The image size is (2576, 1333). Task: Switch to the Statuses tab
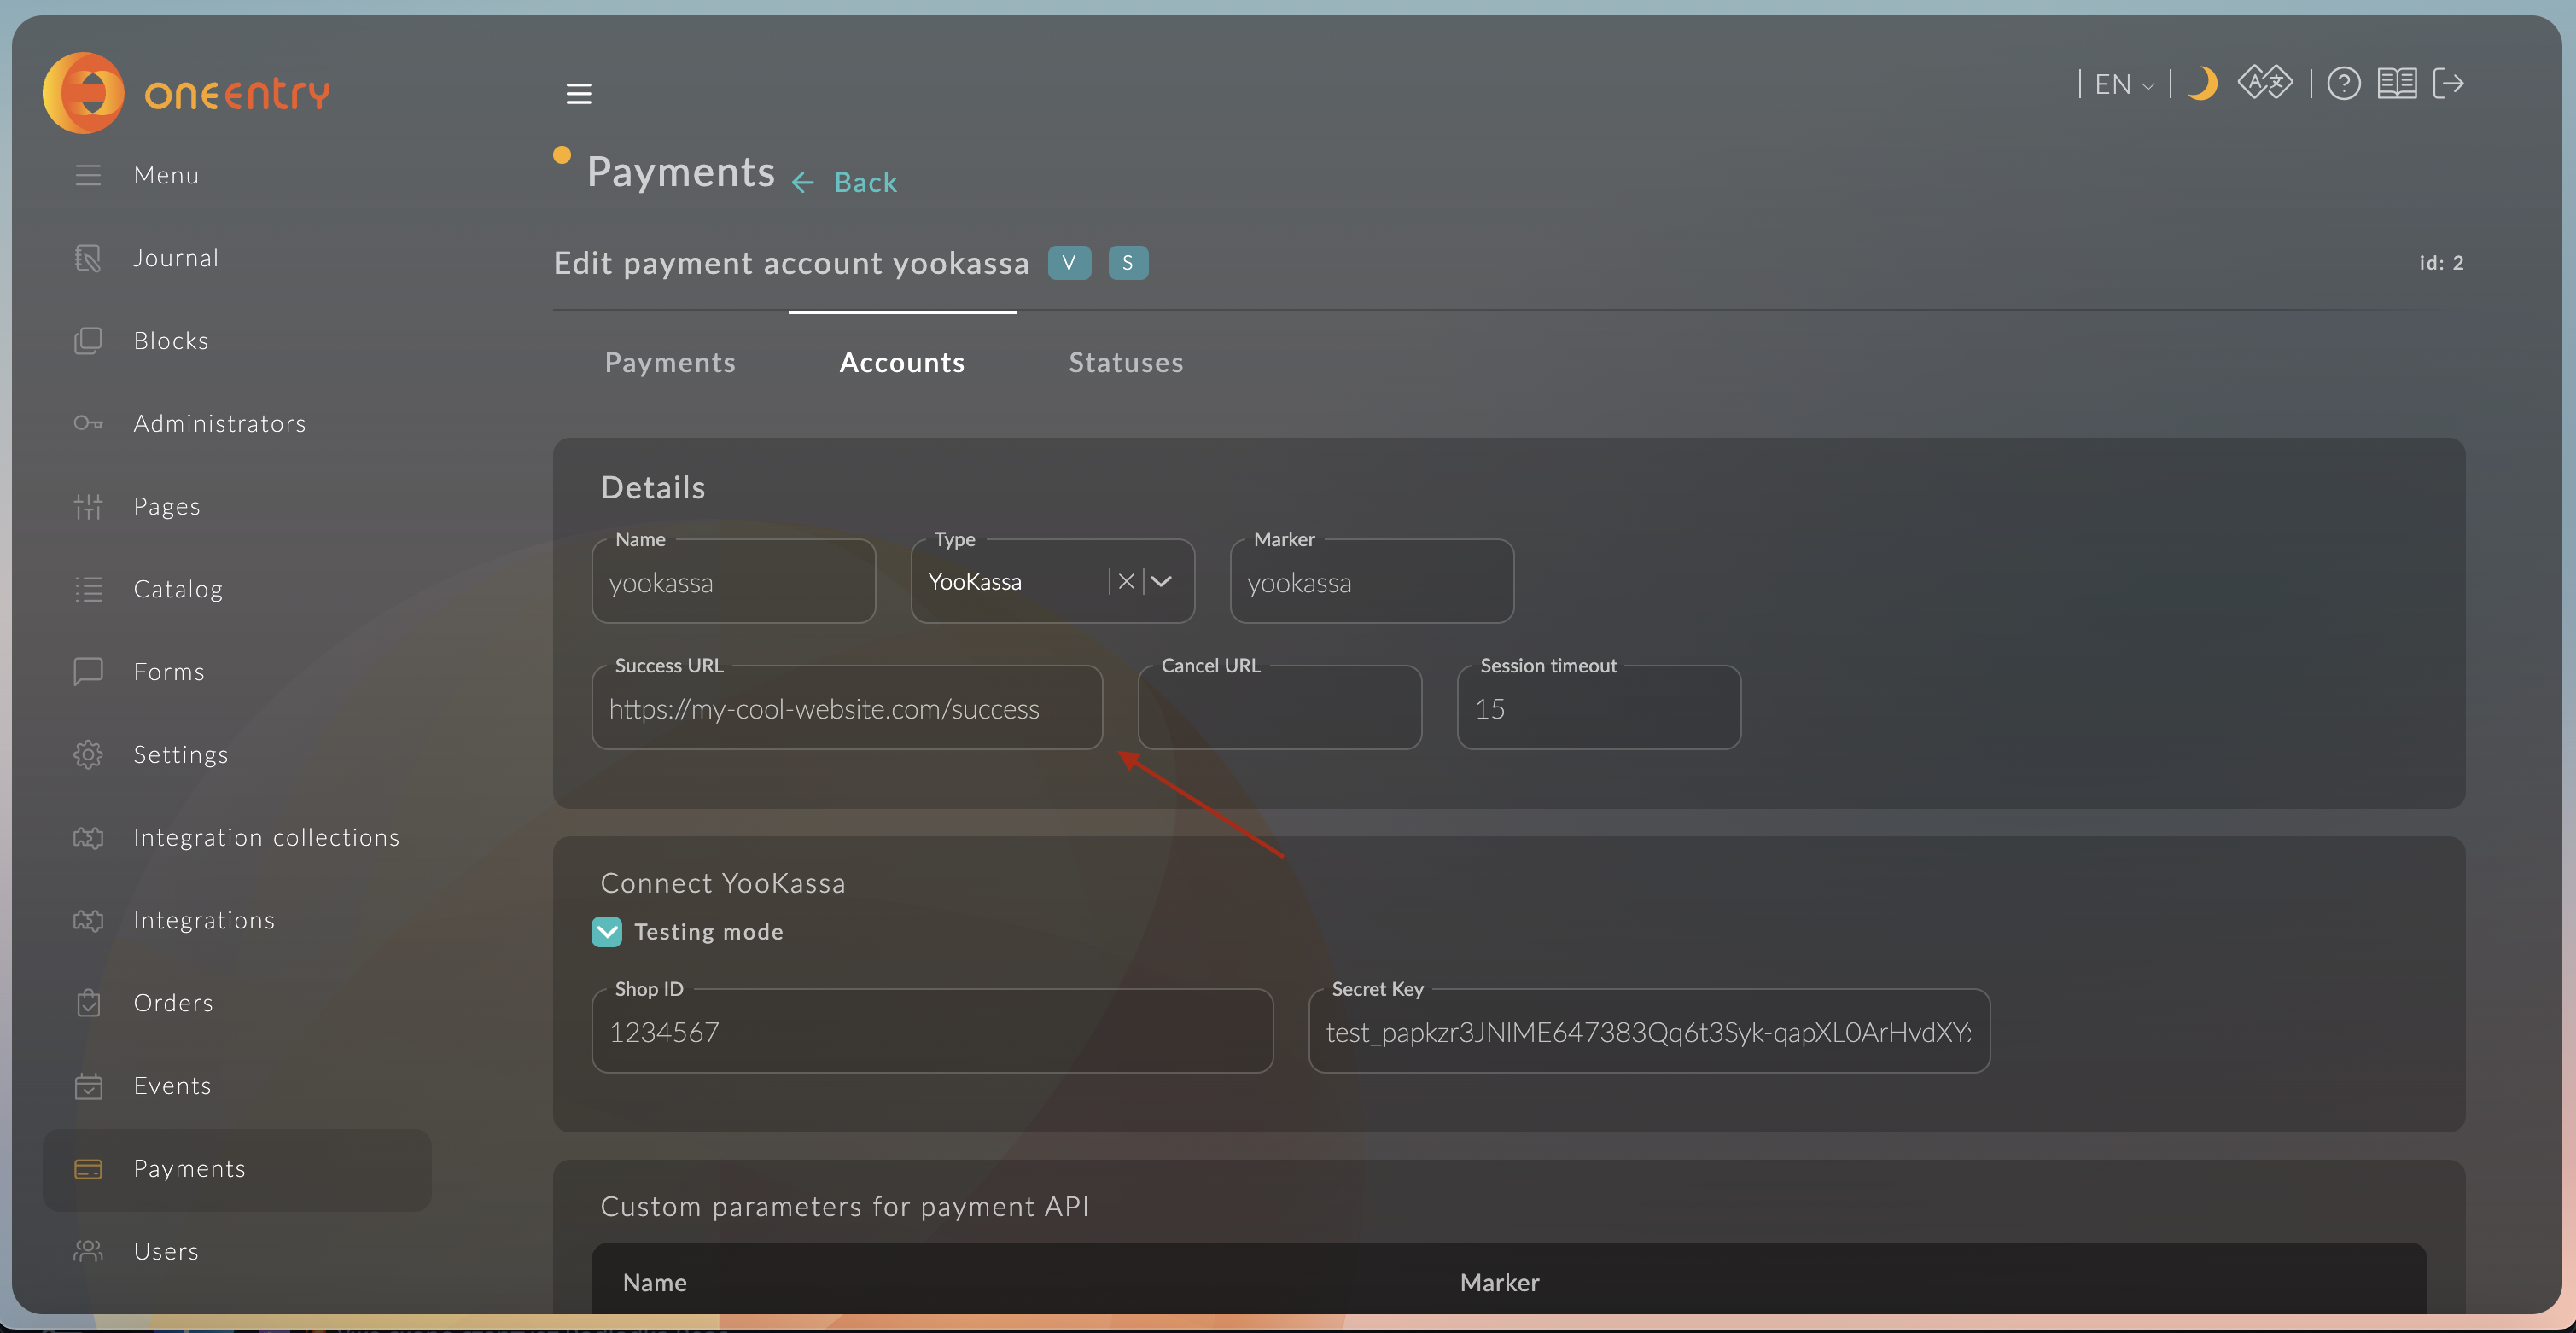tap(1126, 362)
